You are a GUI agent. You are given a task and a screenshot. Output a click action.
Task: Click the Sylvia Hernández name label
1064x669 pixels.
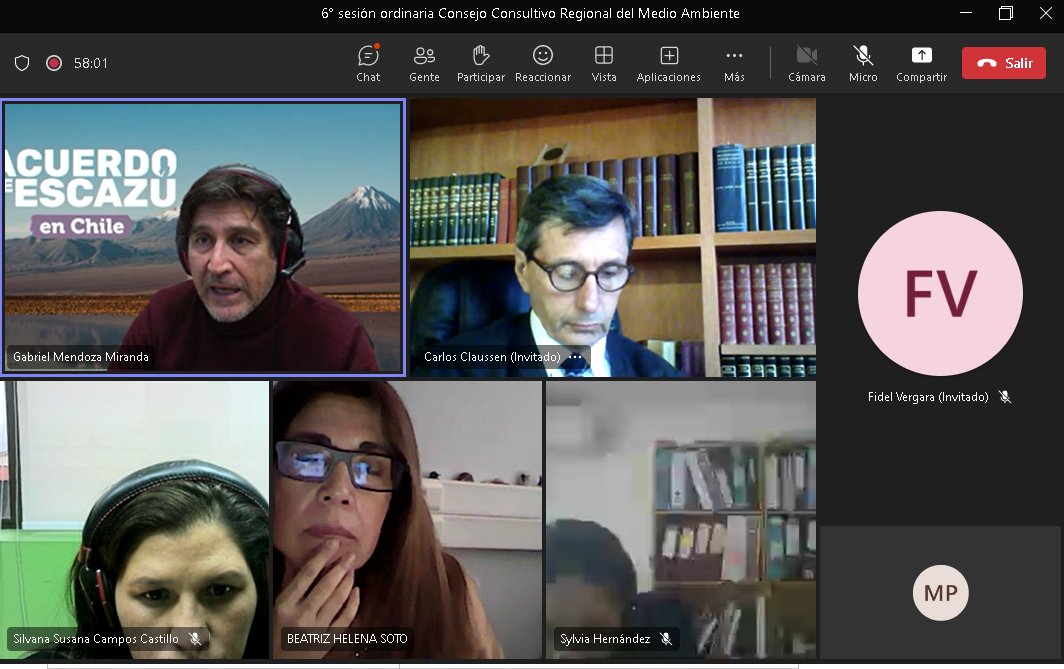point(605,638)
